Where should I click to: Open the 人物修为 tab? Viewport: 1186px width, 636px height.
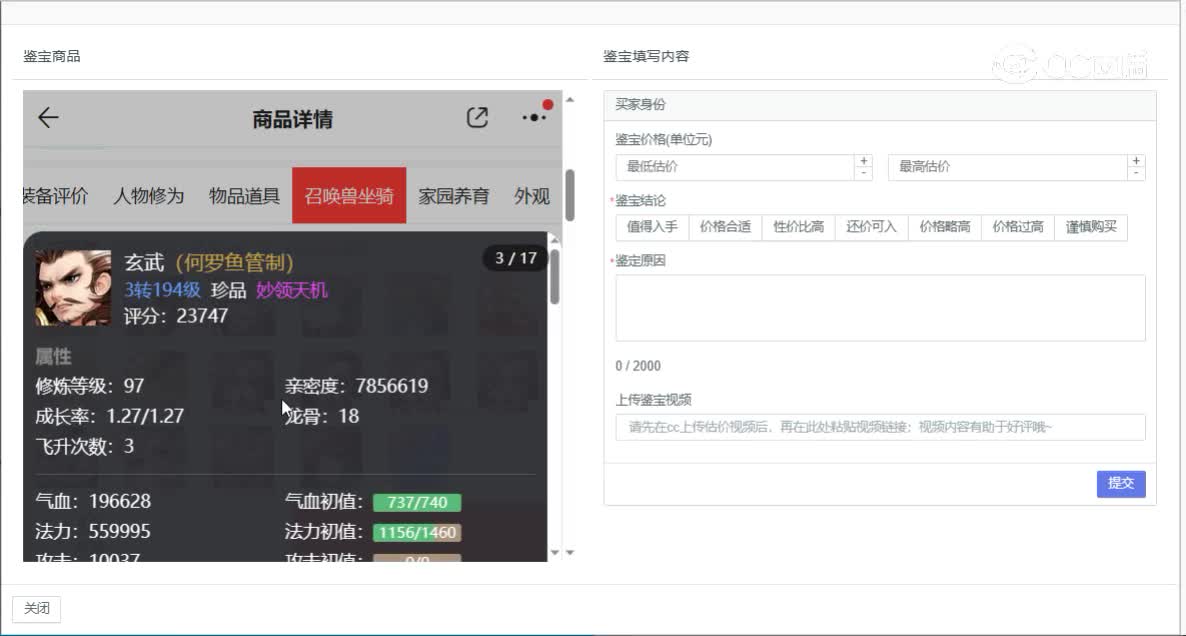pos(147,197)
